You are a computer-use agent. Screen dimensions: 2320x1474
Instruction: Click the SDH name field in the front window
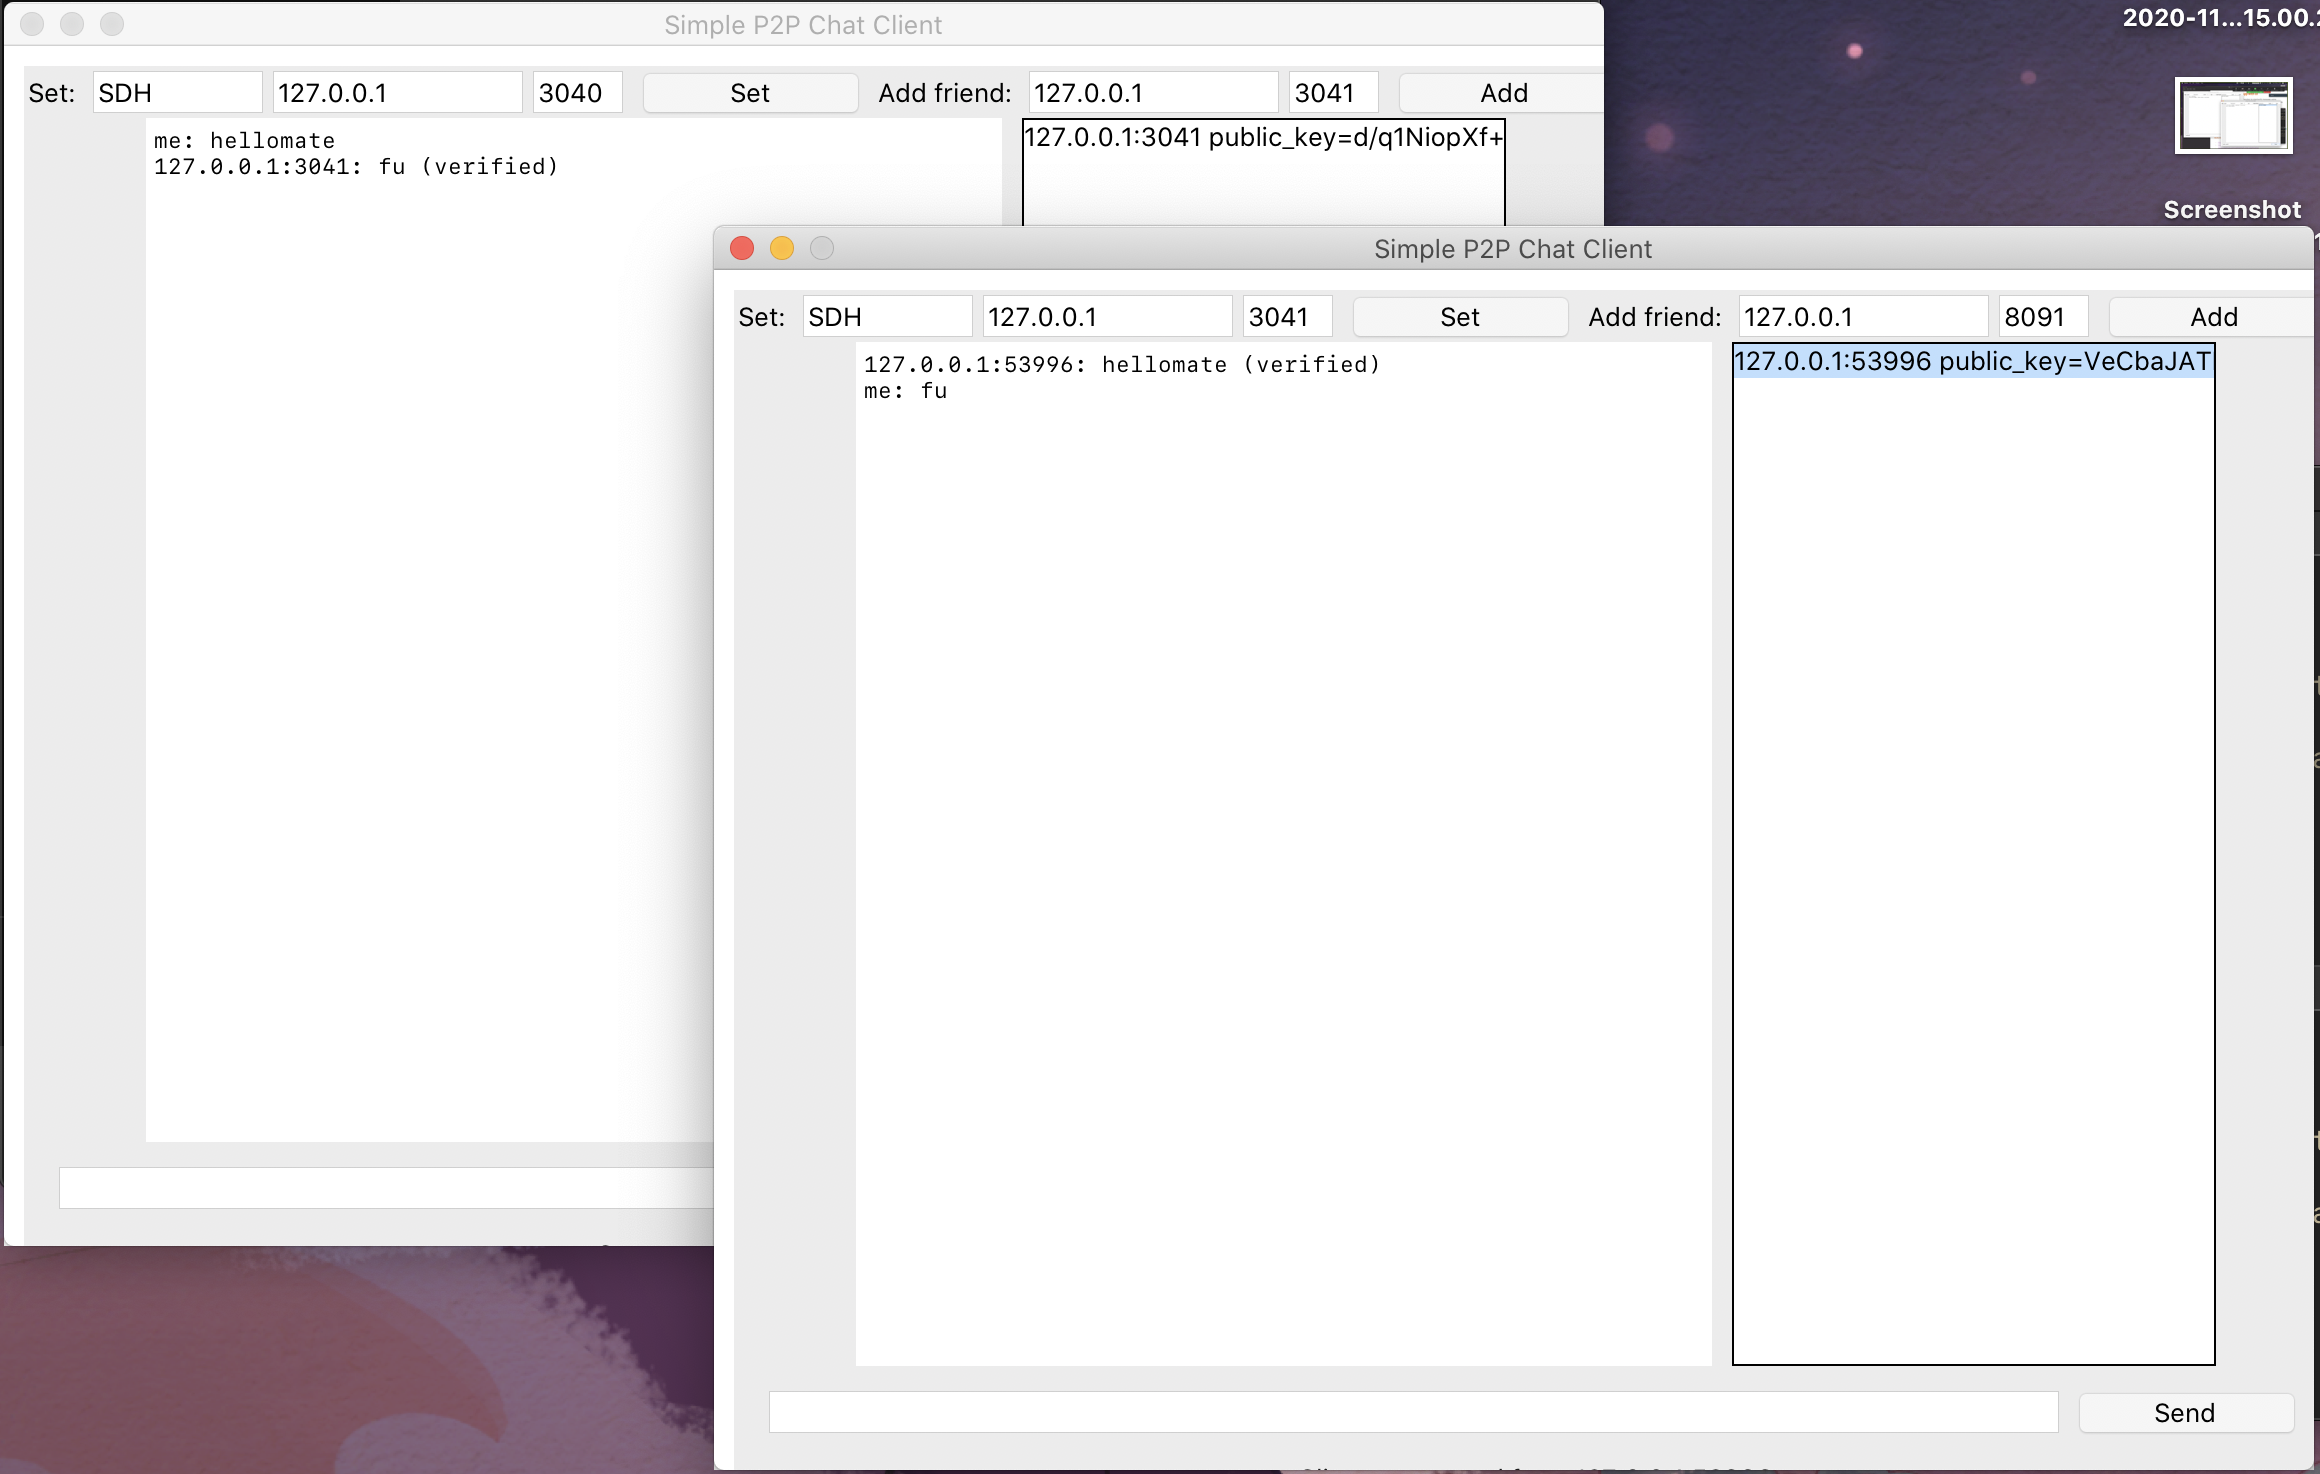point(886,317)
